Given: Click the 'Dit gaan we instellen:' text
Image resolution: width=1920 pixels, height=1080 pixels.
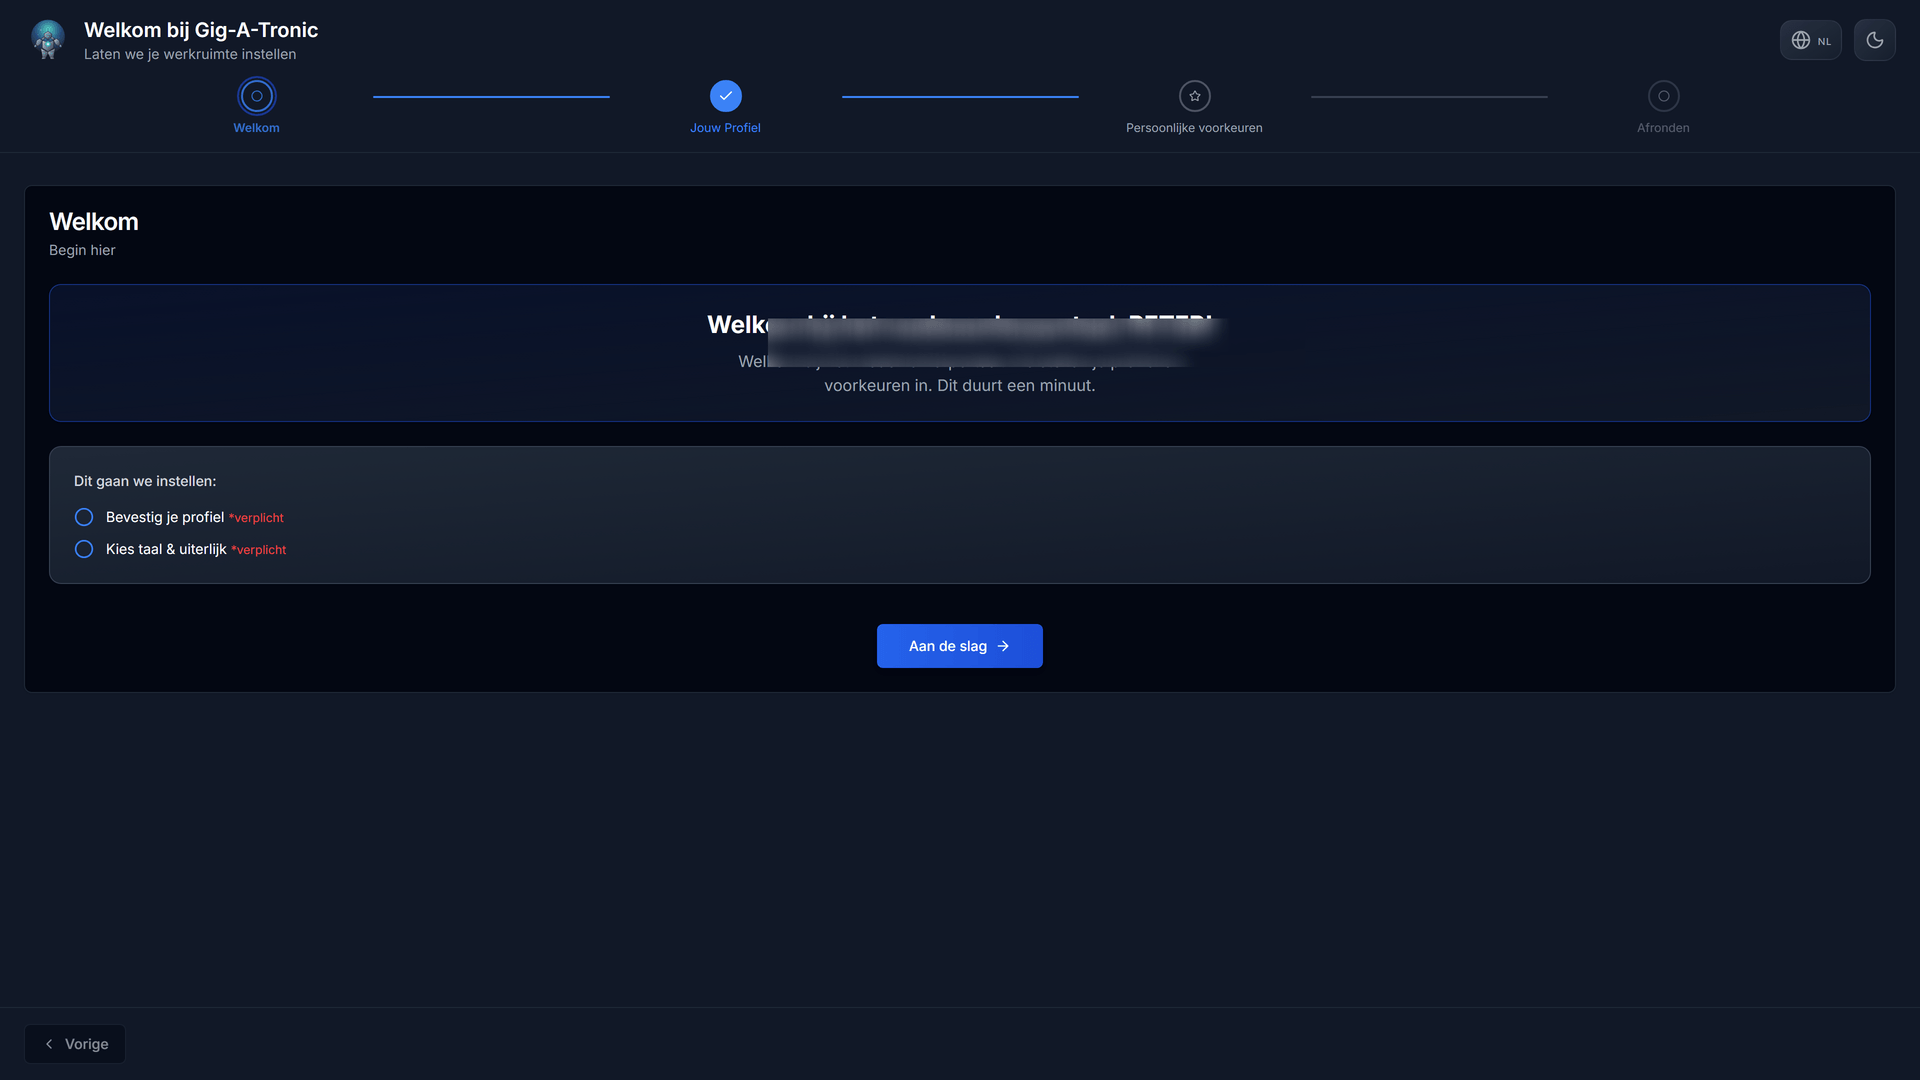Looking at the screenshot, I should 145,481.
